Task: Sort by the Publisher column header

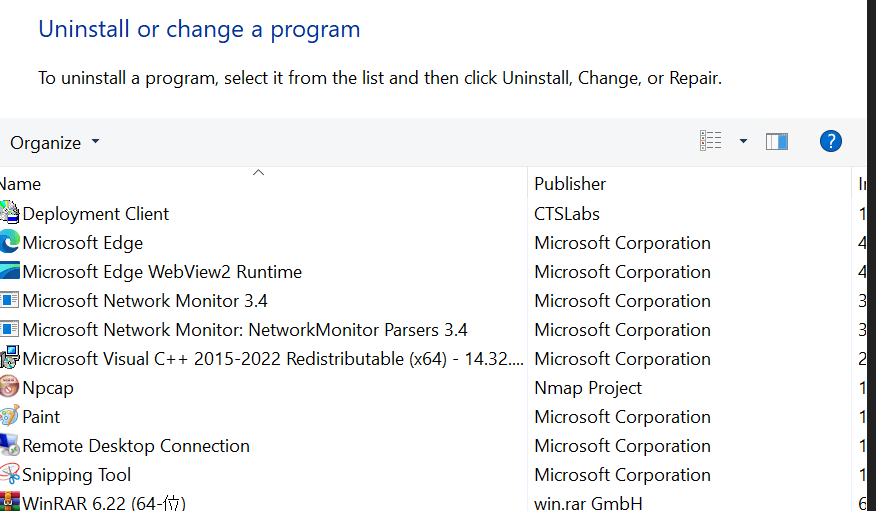Action: (x=689, y=184)
